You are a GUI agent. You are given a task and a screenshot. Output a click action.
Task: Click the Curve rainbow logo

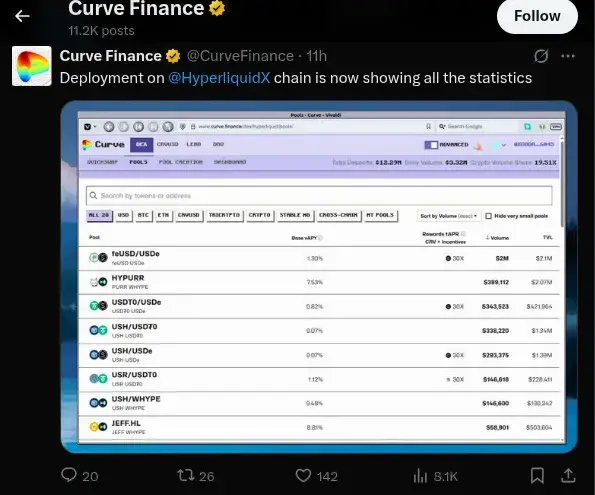tap(87, 145)
